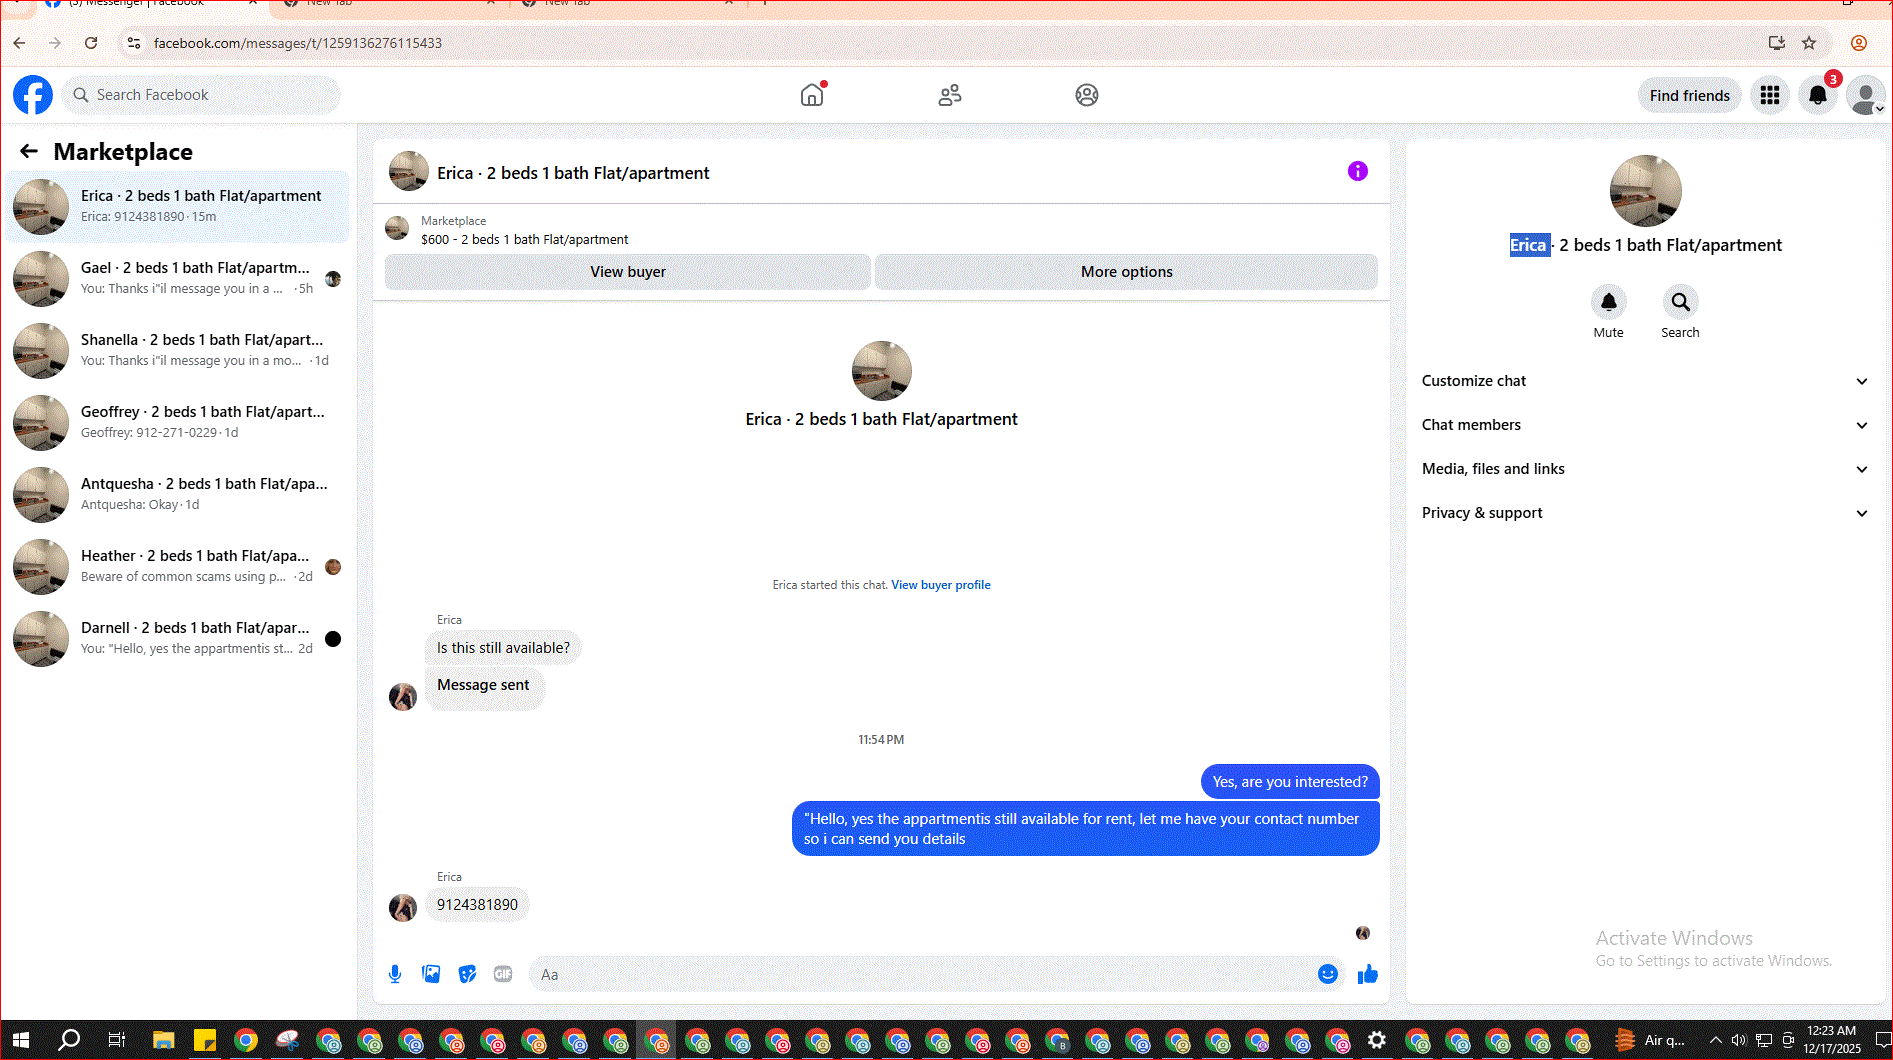Click the large listing photo in right panel

1645,191
